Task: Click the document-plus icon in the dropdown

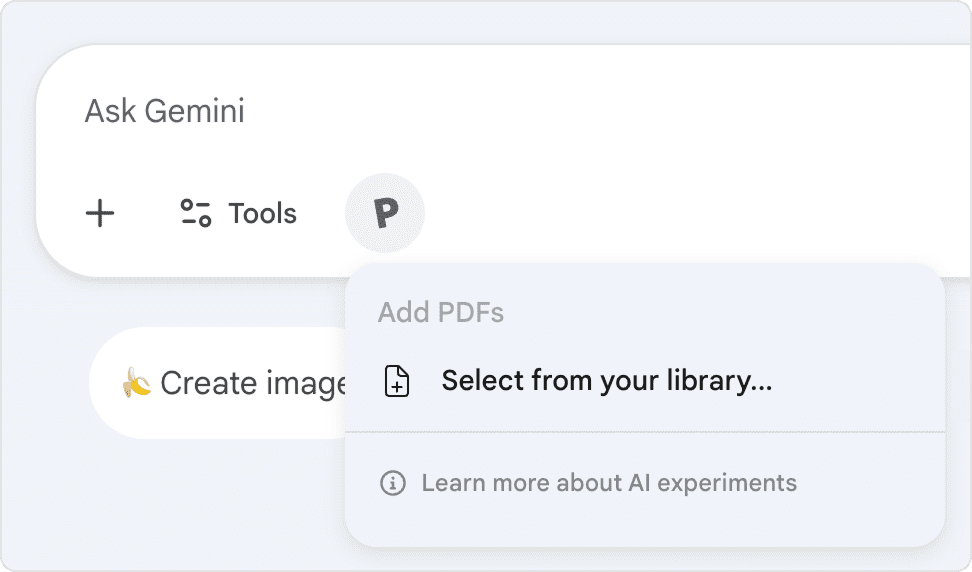Action: (398, 382)
